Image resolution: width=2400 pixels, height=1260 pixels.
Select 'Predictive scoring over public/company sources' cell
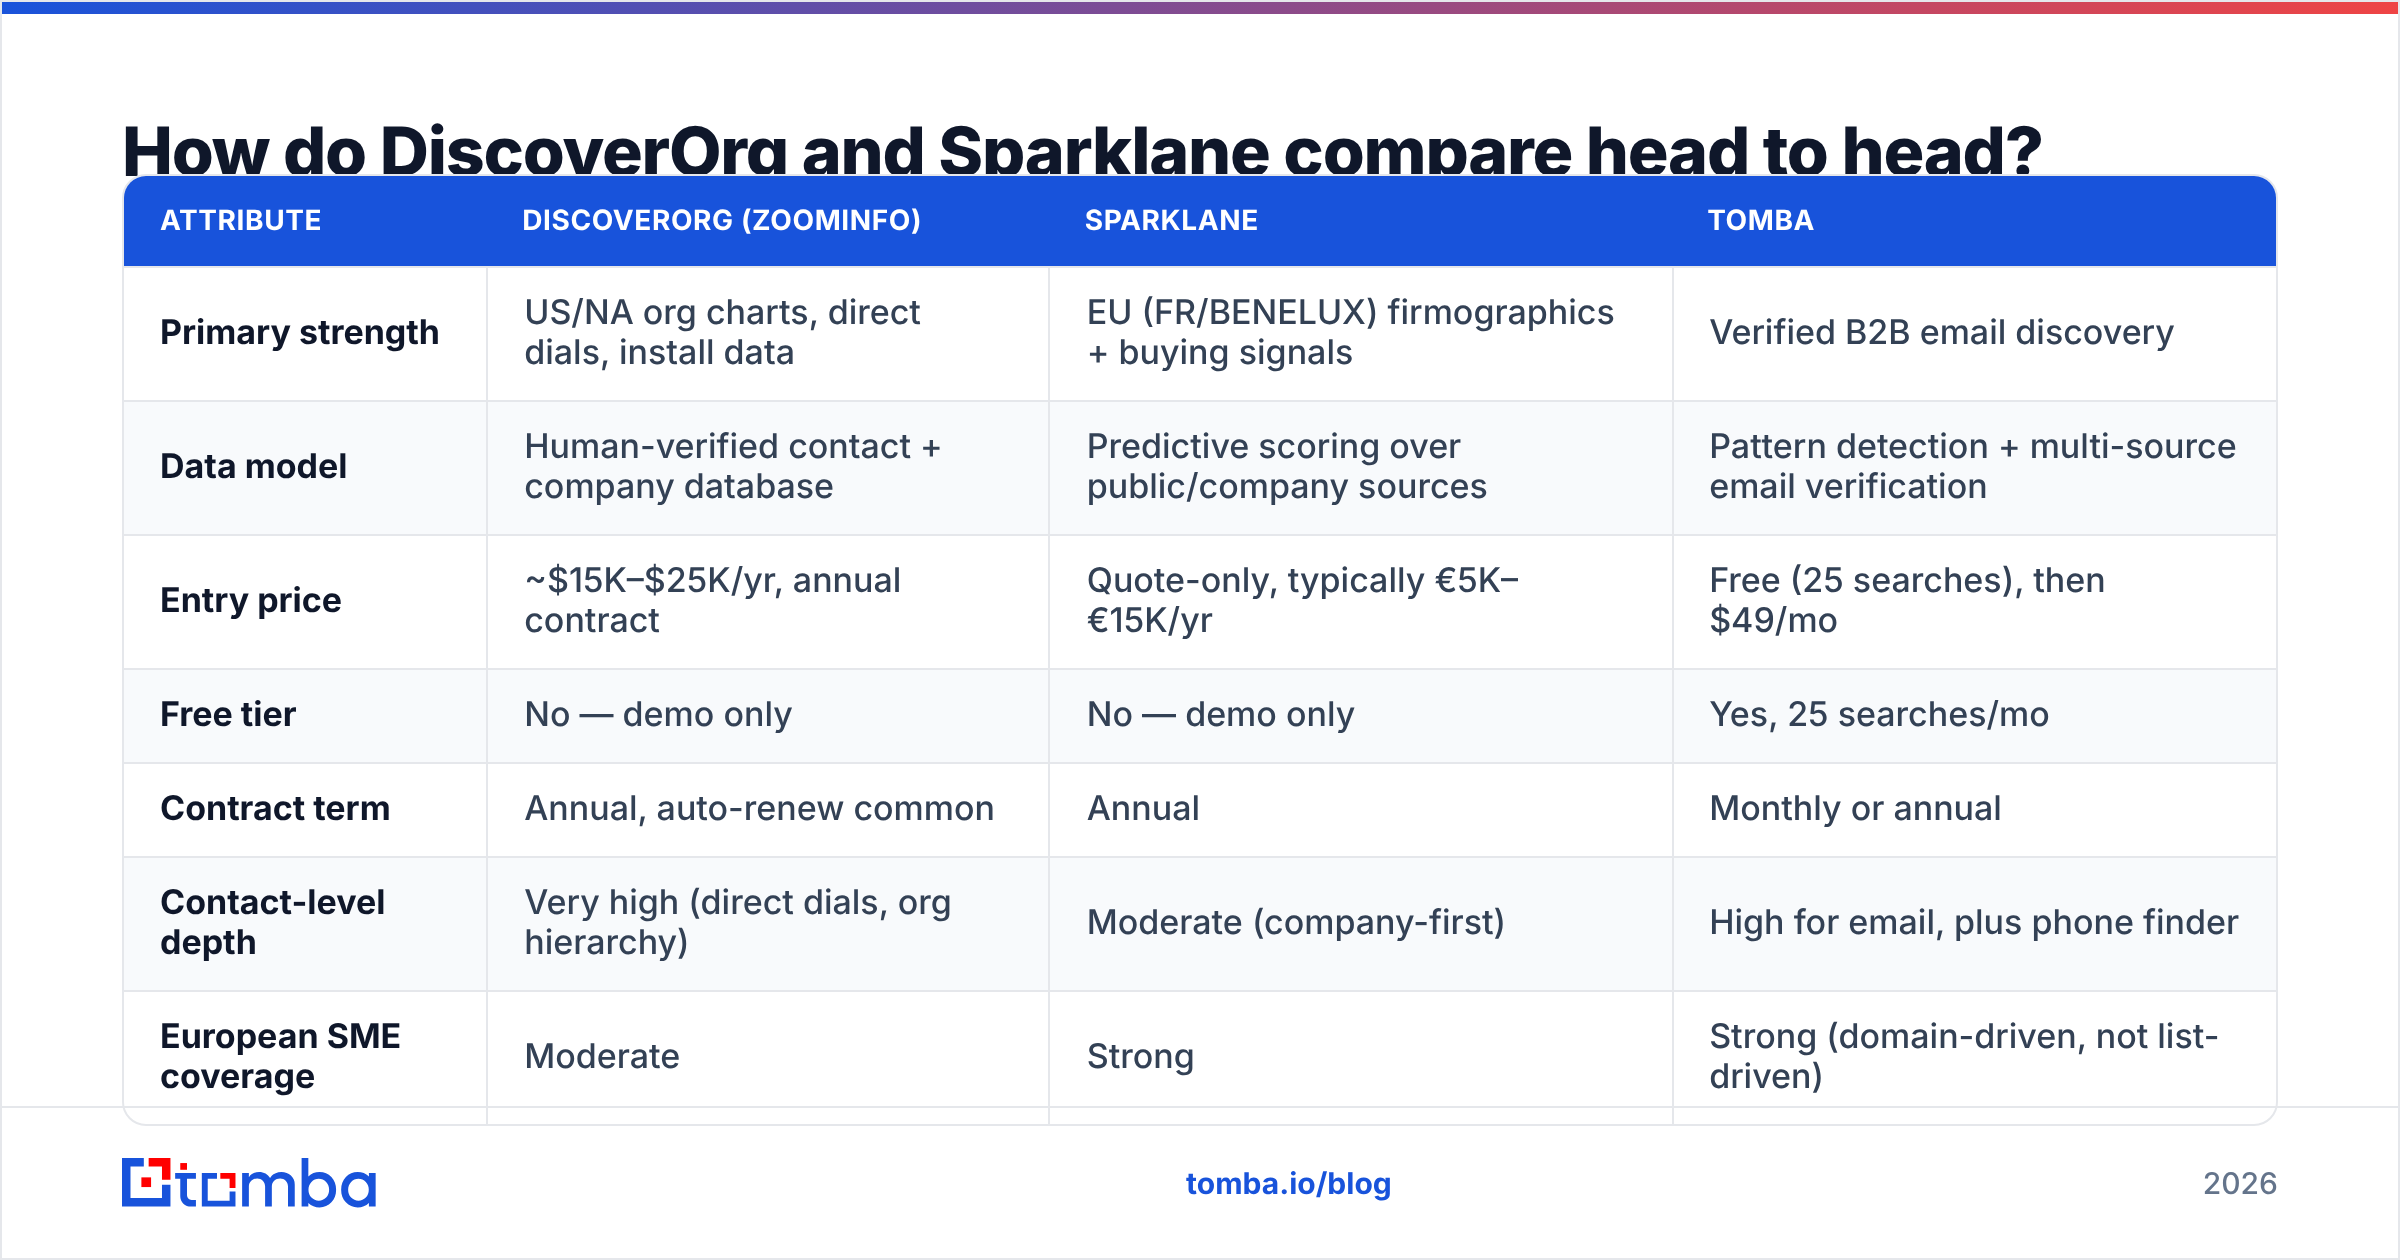pos(1361,467)
